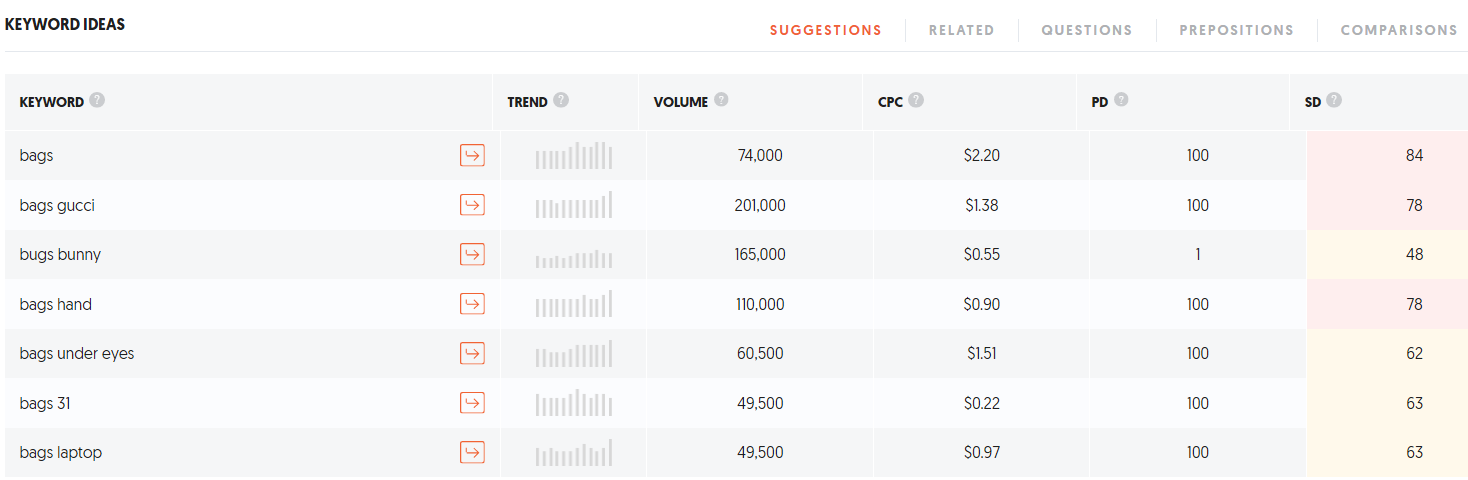Image resolution: width=1468 pixels, height=480 pixels.
Task: Click help icon beside TREND header
Action: tap(561, 101)
